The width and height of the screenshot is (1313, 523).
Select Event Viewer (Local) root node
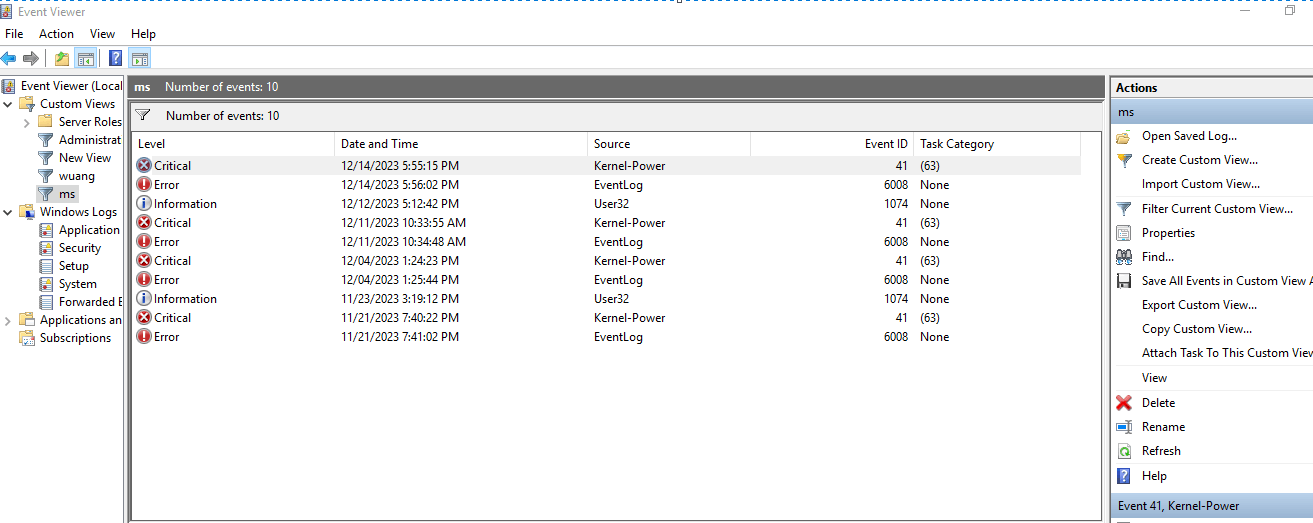tap(62, 86)
